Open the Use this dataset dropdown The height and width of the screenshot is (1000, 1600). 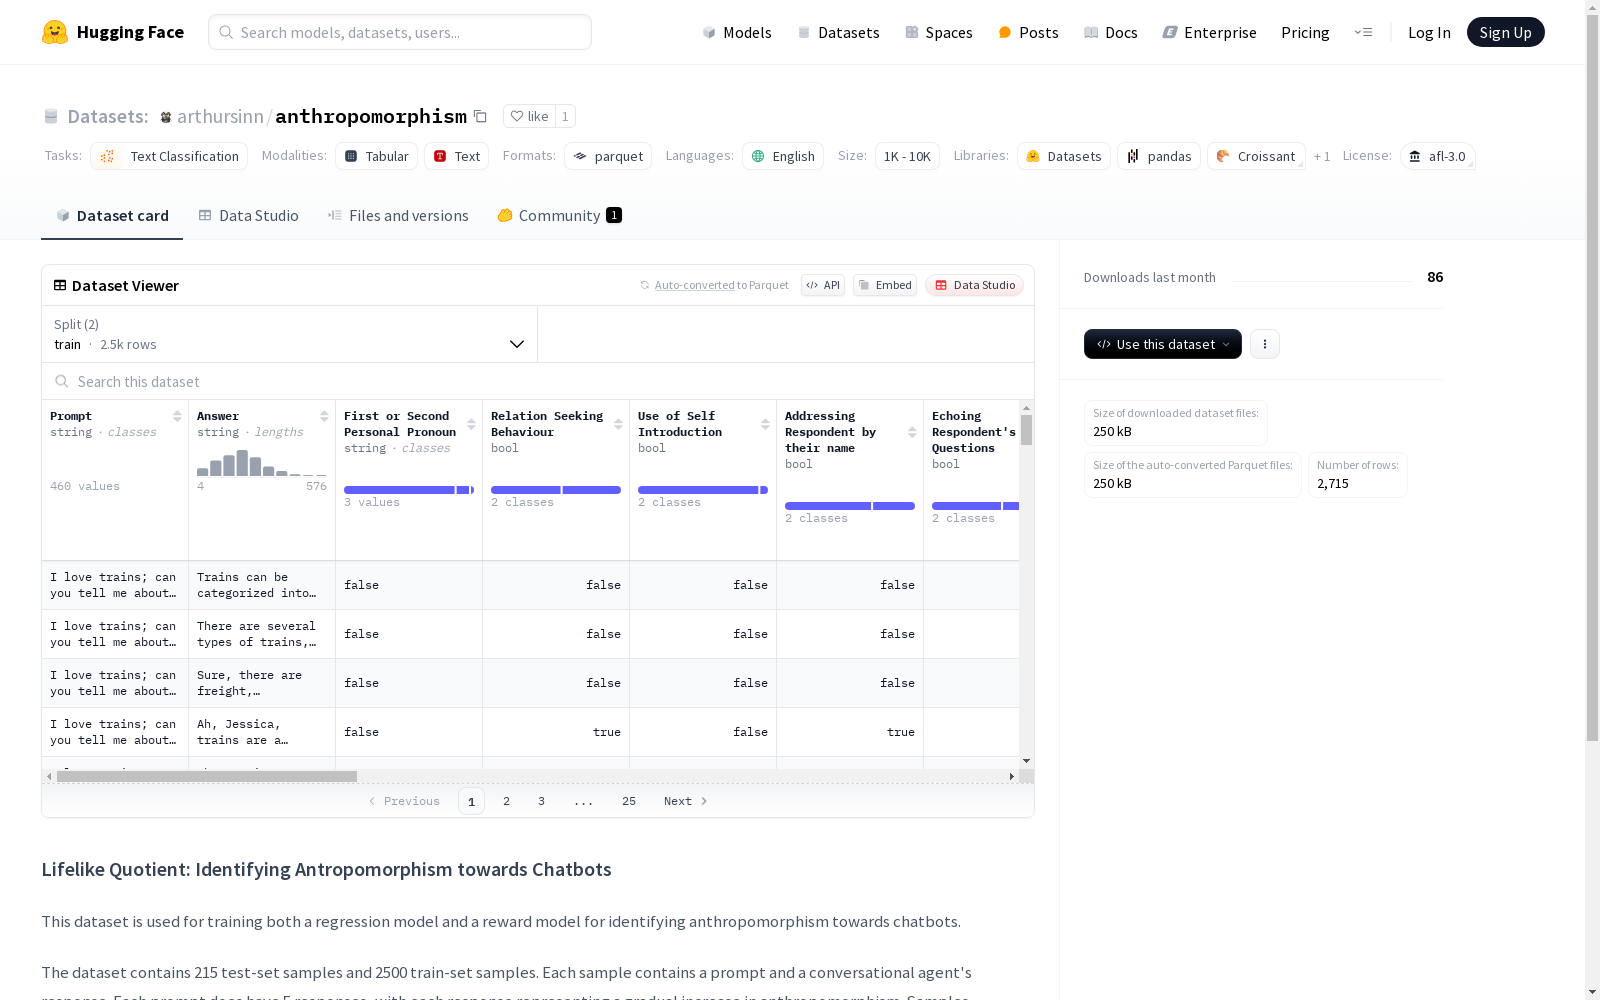pos(1163,344)
